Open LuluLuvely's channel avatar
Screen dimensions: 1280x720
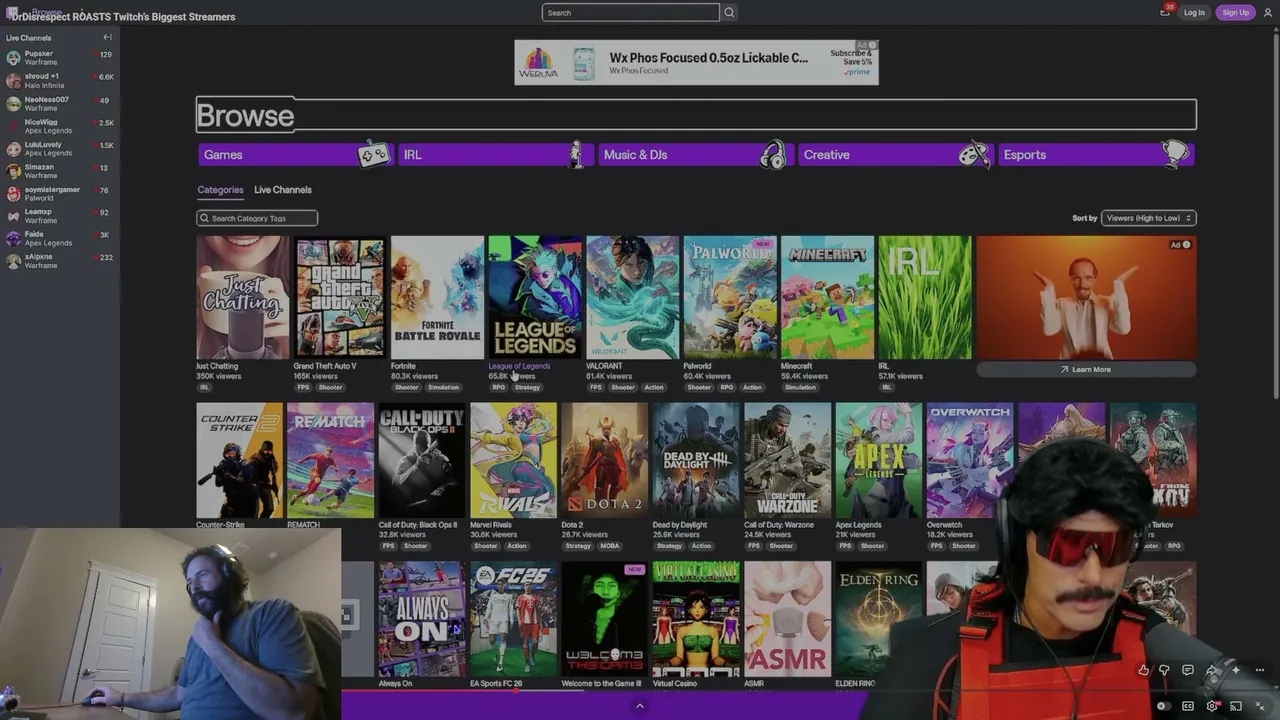13,148
